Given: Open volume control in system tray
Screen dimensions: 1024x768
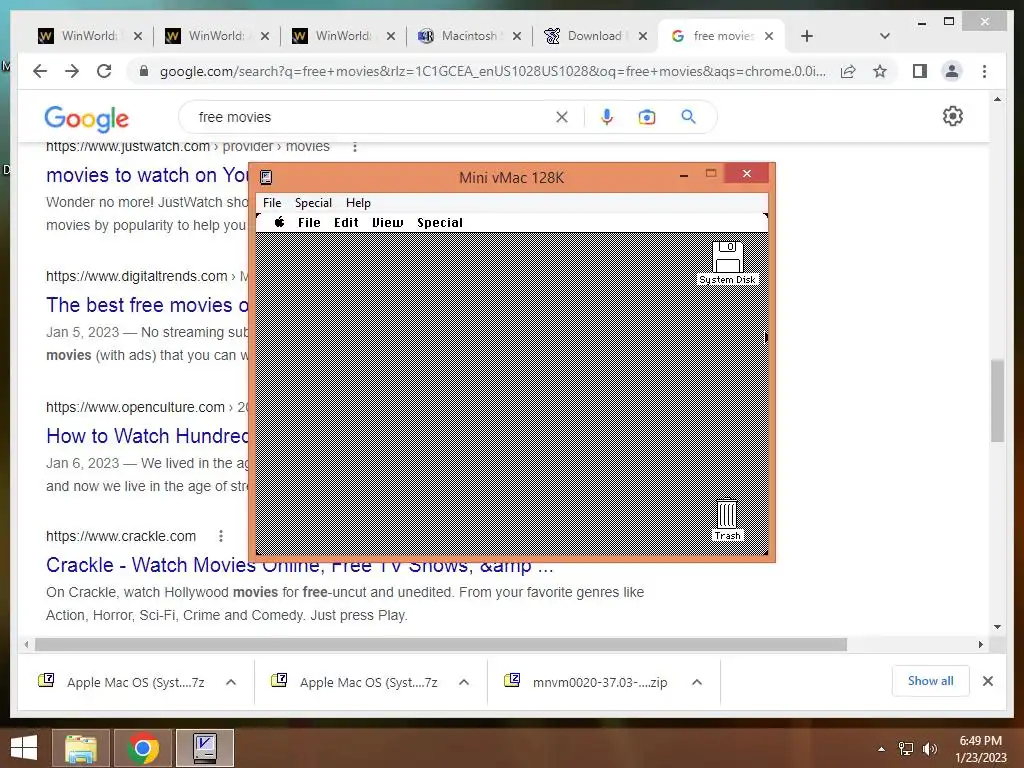Looking at the screenshot, I should click(x=930, y=749).
